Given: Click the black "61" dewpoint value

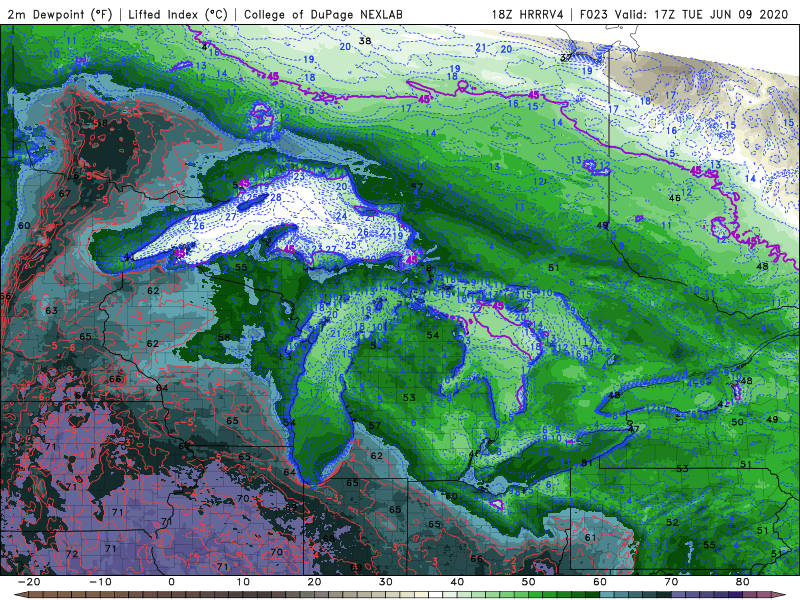Looking at the screenshot, I should point(590,537).
